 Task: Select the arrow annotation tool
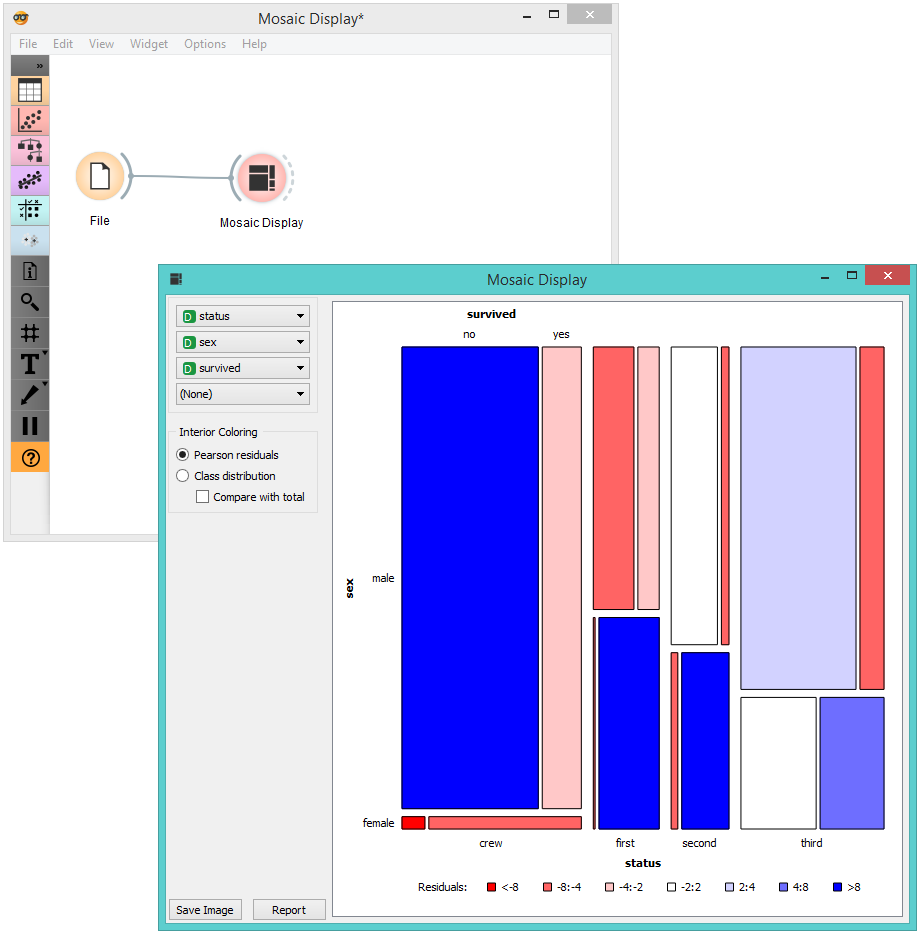point(29,395)
